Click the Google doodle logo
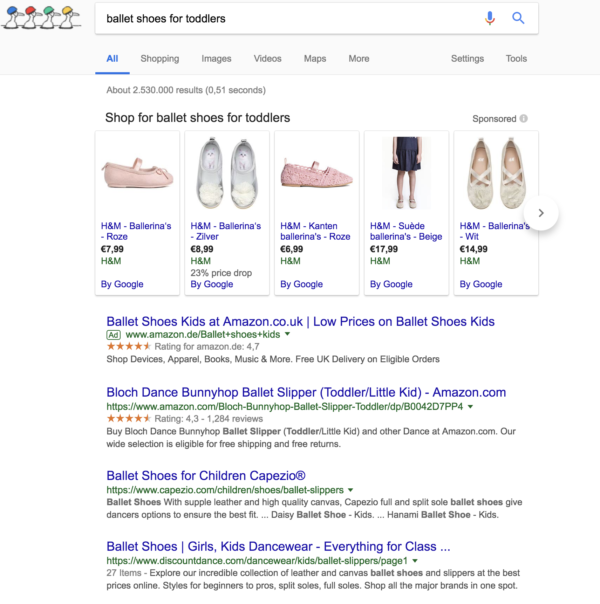Viewport: 600px width, 604px height. (41, 17)
